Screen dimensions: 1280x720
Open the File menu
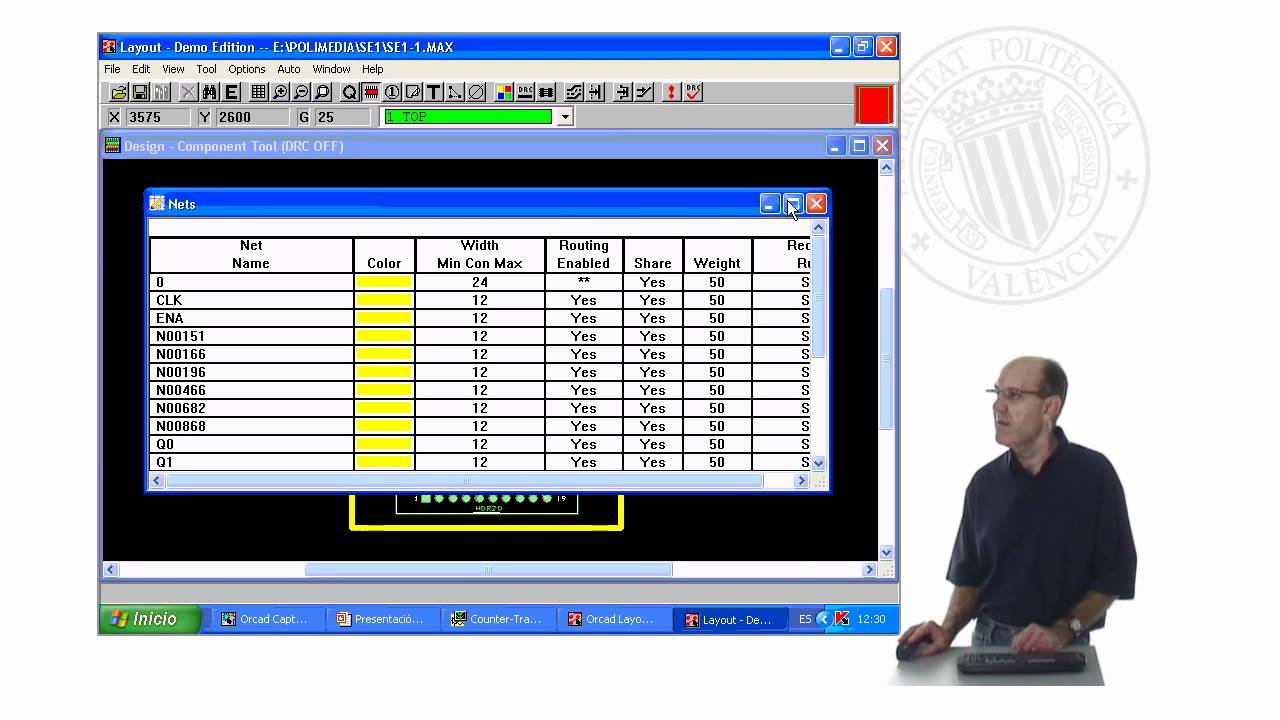click(112, 69)
